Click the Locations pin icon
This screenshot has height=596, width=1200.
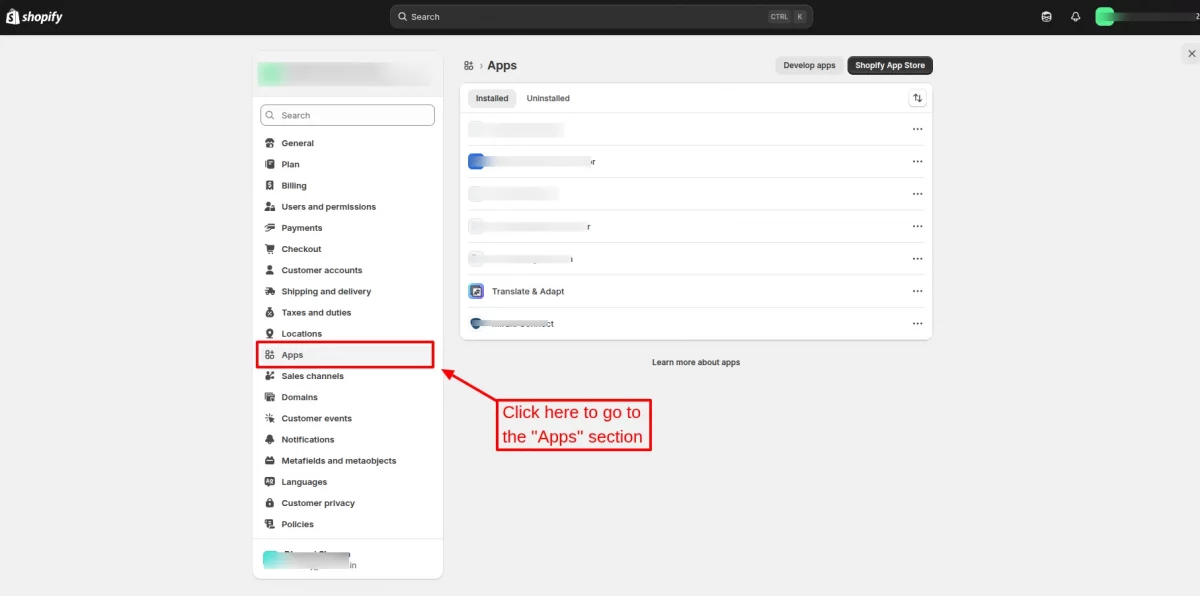(x=270, y=334)
